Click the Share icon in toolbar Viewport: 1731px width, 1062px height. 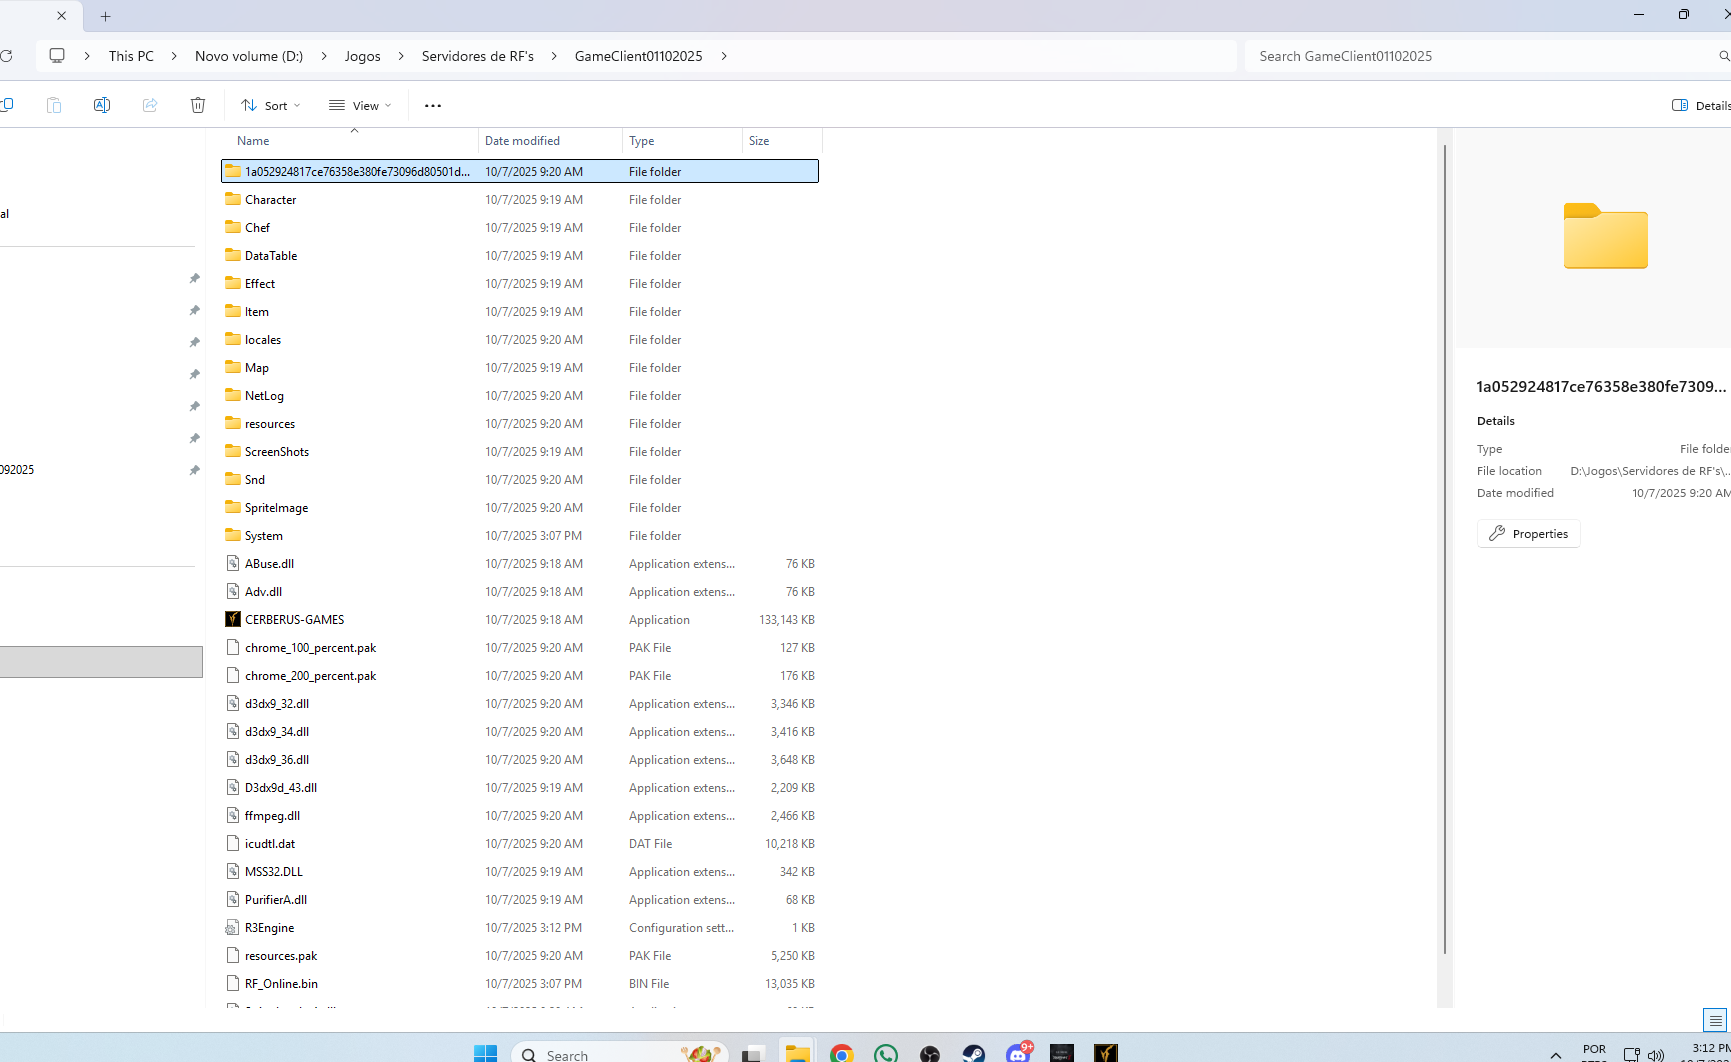point(150,105)
